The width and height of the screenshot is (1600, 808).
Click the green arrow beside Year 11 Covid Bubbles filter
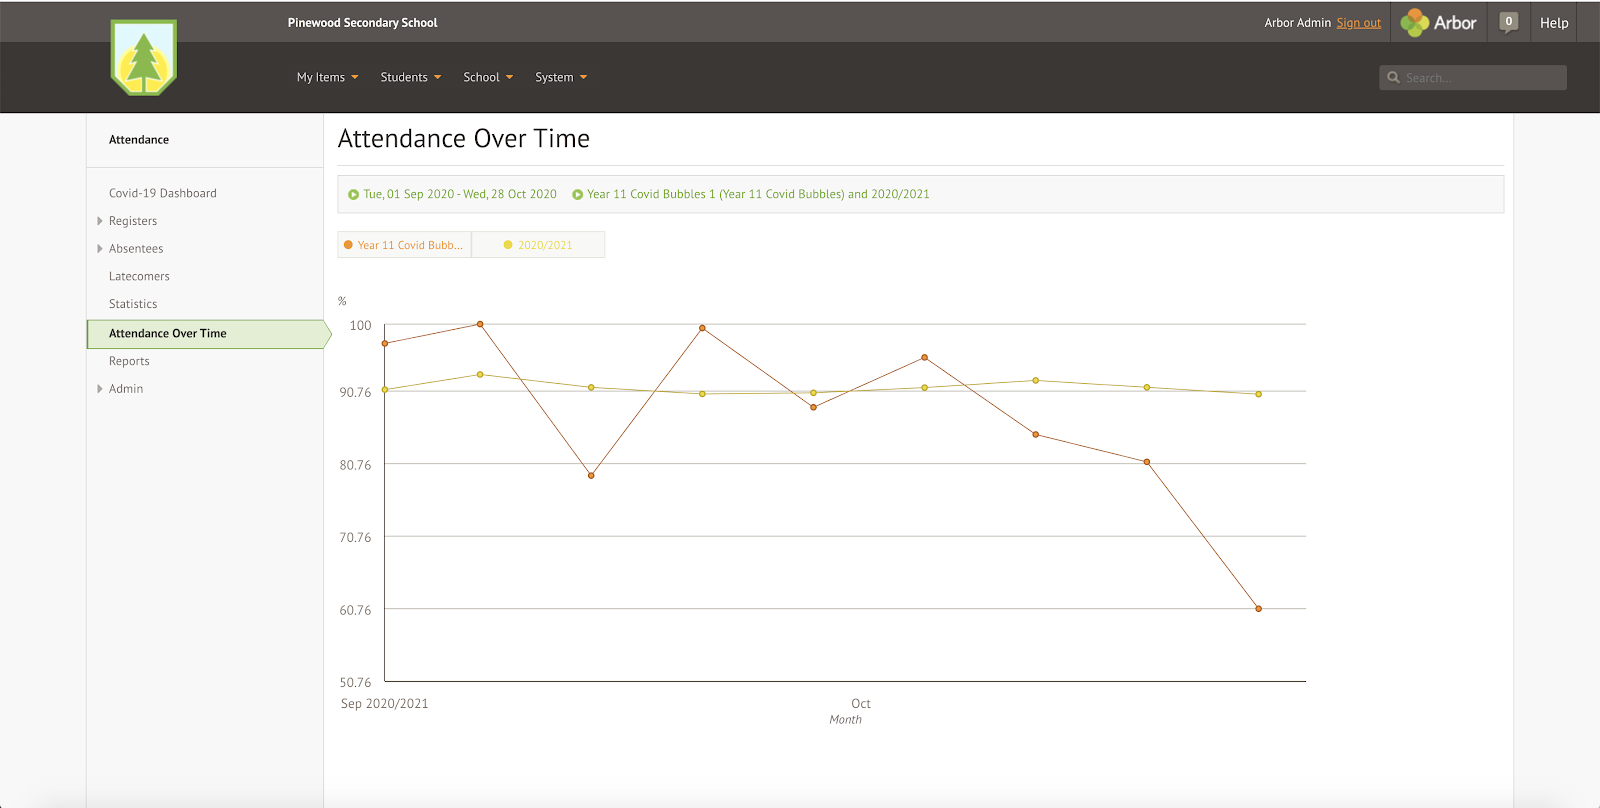tap(577, 195)
